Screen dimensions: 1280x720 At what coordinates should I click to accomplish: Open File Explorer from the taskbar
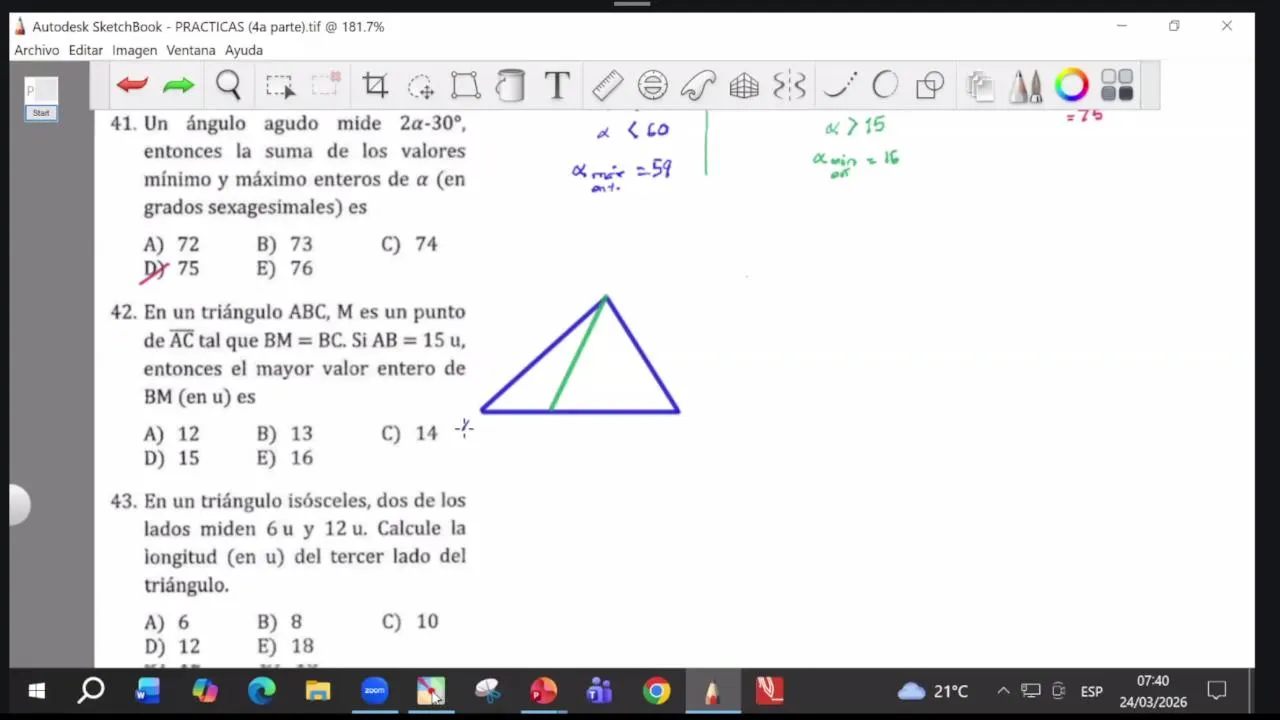tap(318, 691)
